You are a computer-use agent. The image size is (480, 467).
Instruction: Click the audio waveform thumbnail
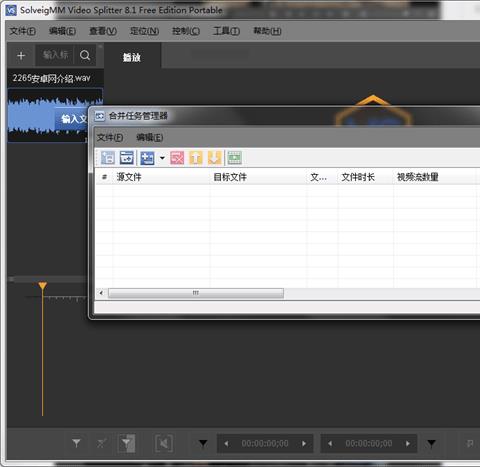pyautogui.click(x=48, y=115)
